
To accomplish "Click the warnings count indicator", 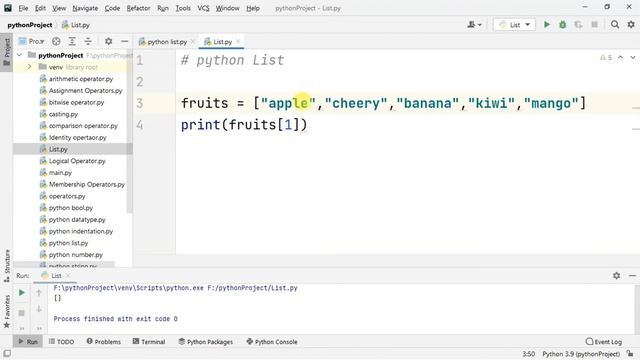I will tap(606, 58).
